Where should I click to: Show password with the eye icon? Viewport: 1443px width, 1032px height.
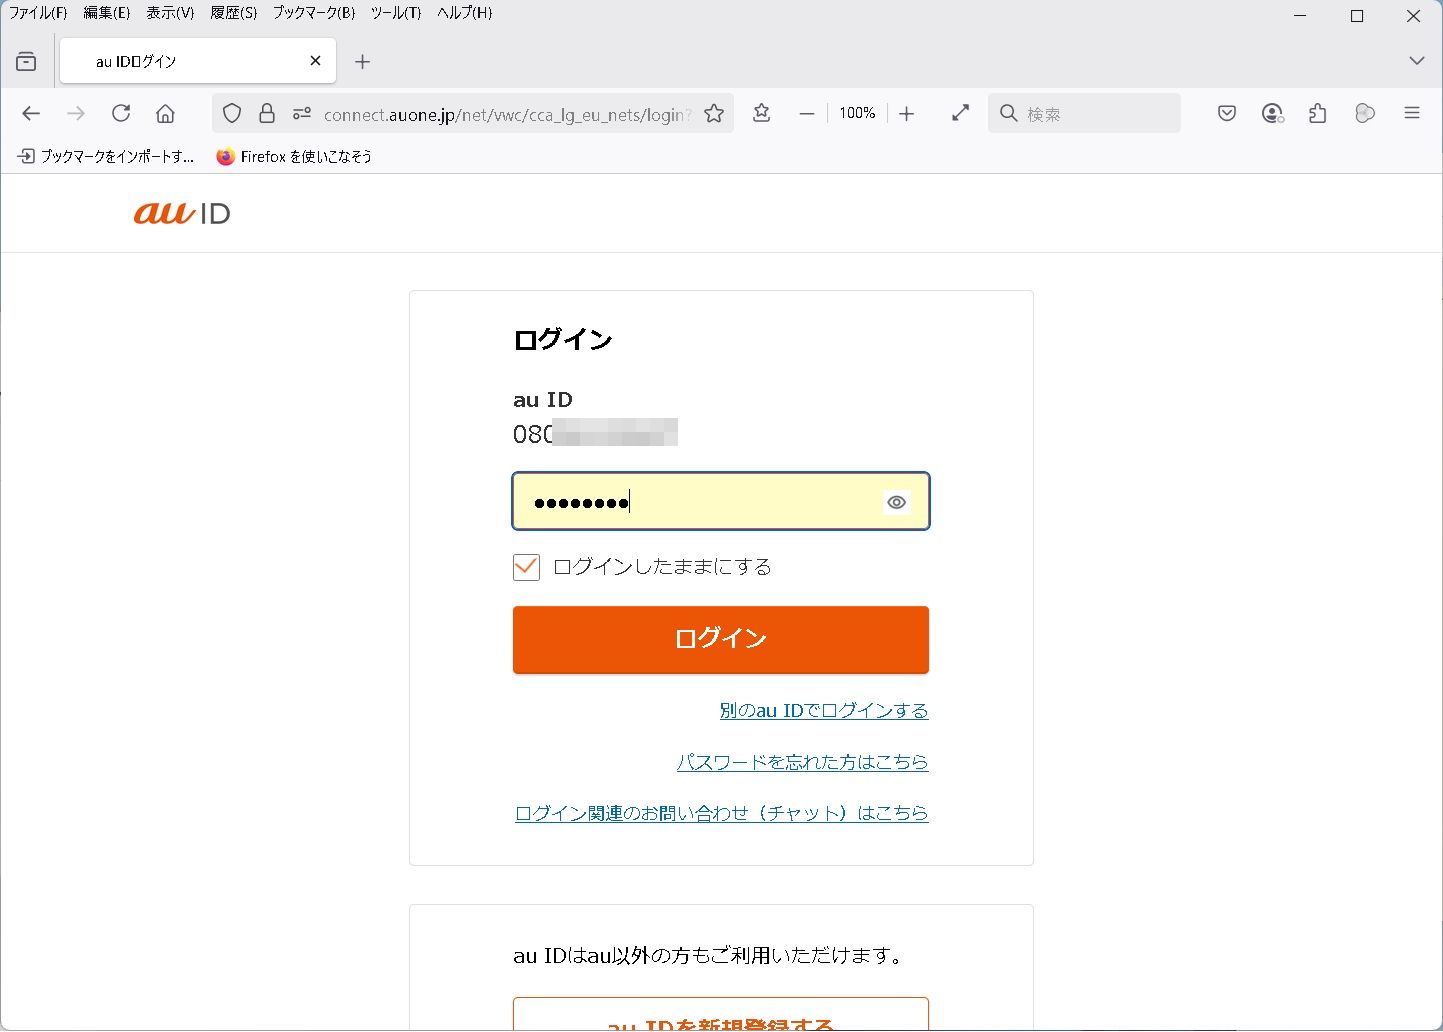(896, 502)
